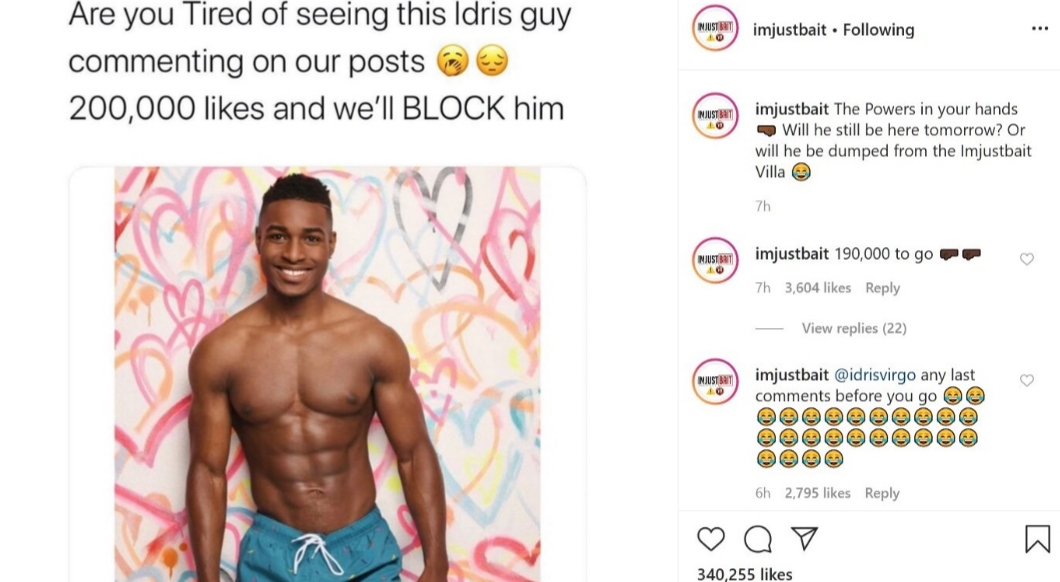Reply to the '190,000 to go' comment
1060x582 pixels.
click(882, 287)
